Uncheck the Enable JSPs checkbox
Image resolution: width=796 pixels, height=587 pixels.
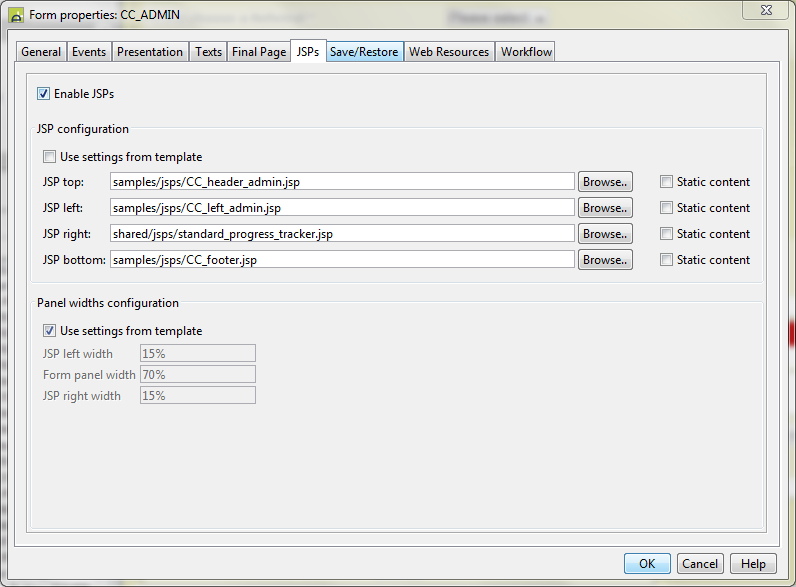click(x=43, y=94)
